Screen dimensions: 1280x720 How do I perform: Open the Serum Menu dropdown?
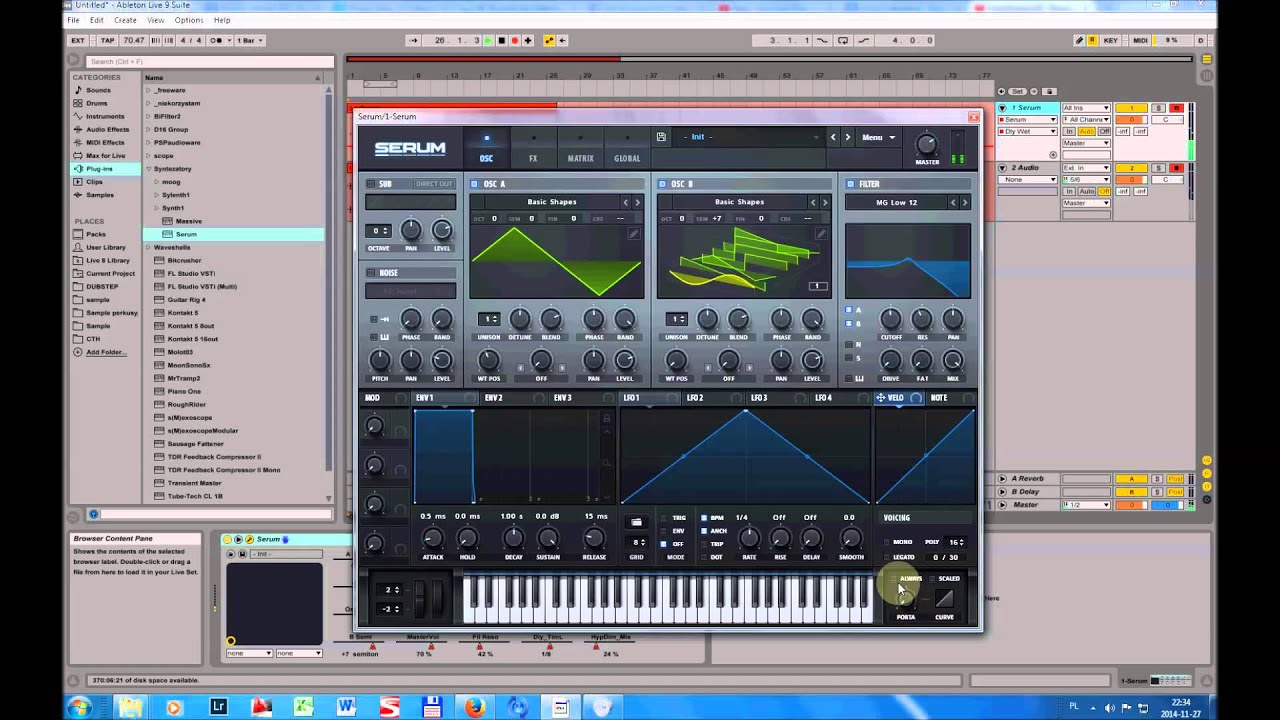pyautogui.click(x=879, y=137)
